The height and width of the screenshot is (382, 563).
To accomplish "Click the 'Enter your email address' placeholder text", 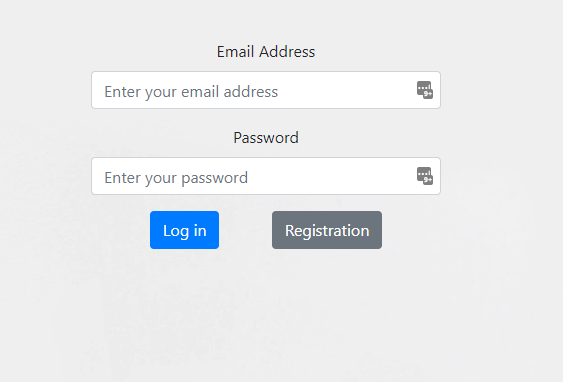I will [191, 92].
